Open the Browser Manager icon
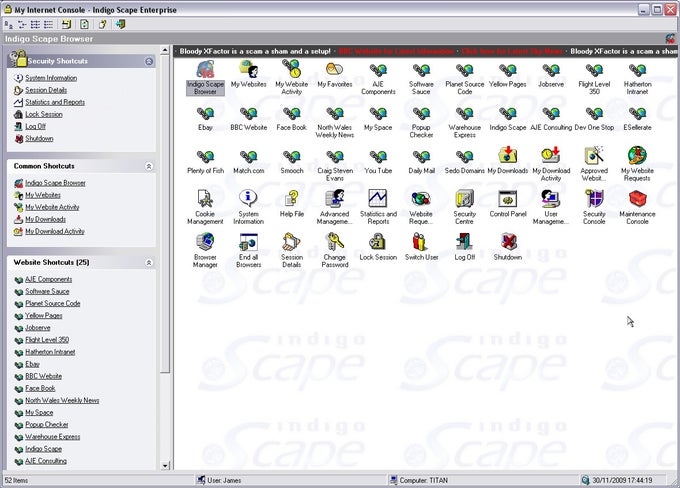The image size is (680, 488). tap(205, 242)
